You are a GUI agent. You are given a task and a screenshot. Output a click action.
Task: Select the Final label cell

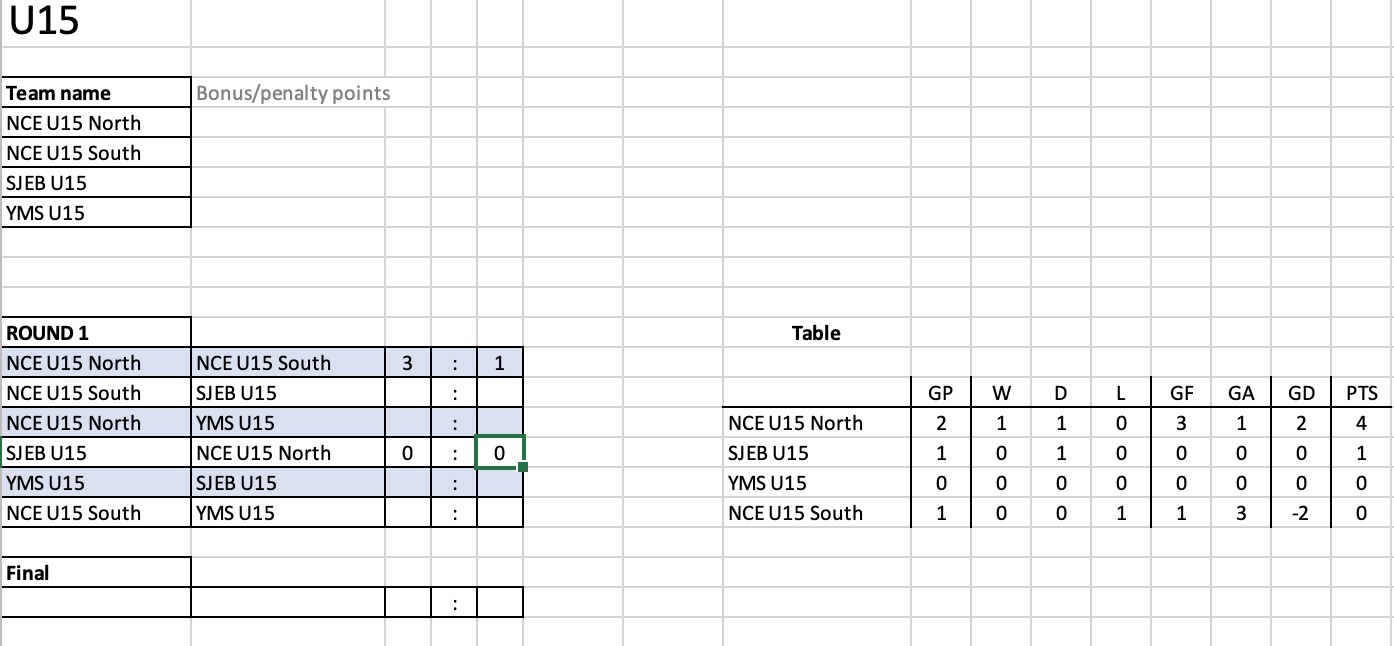point(96,573)
